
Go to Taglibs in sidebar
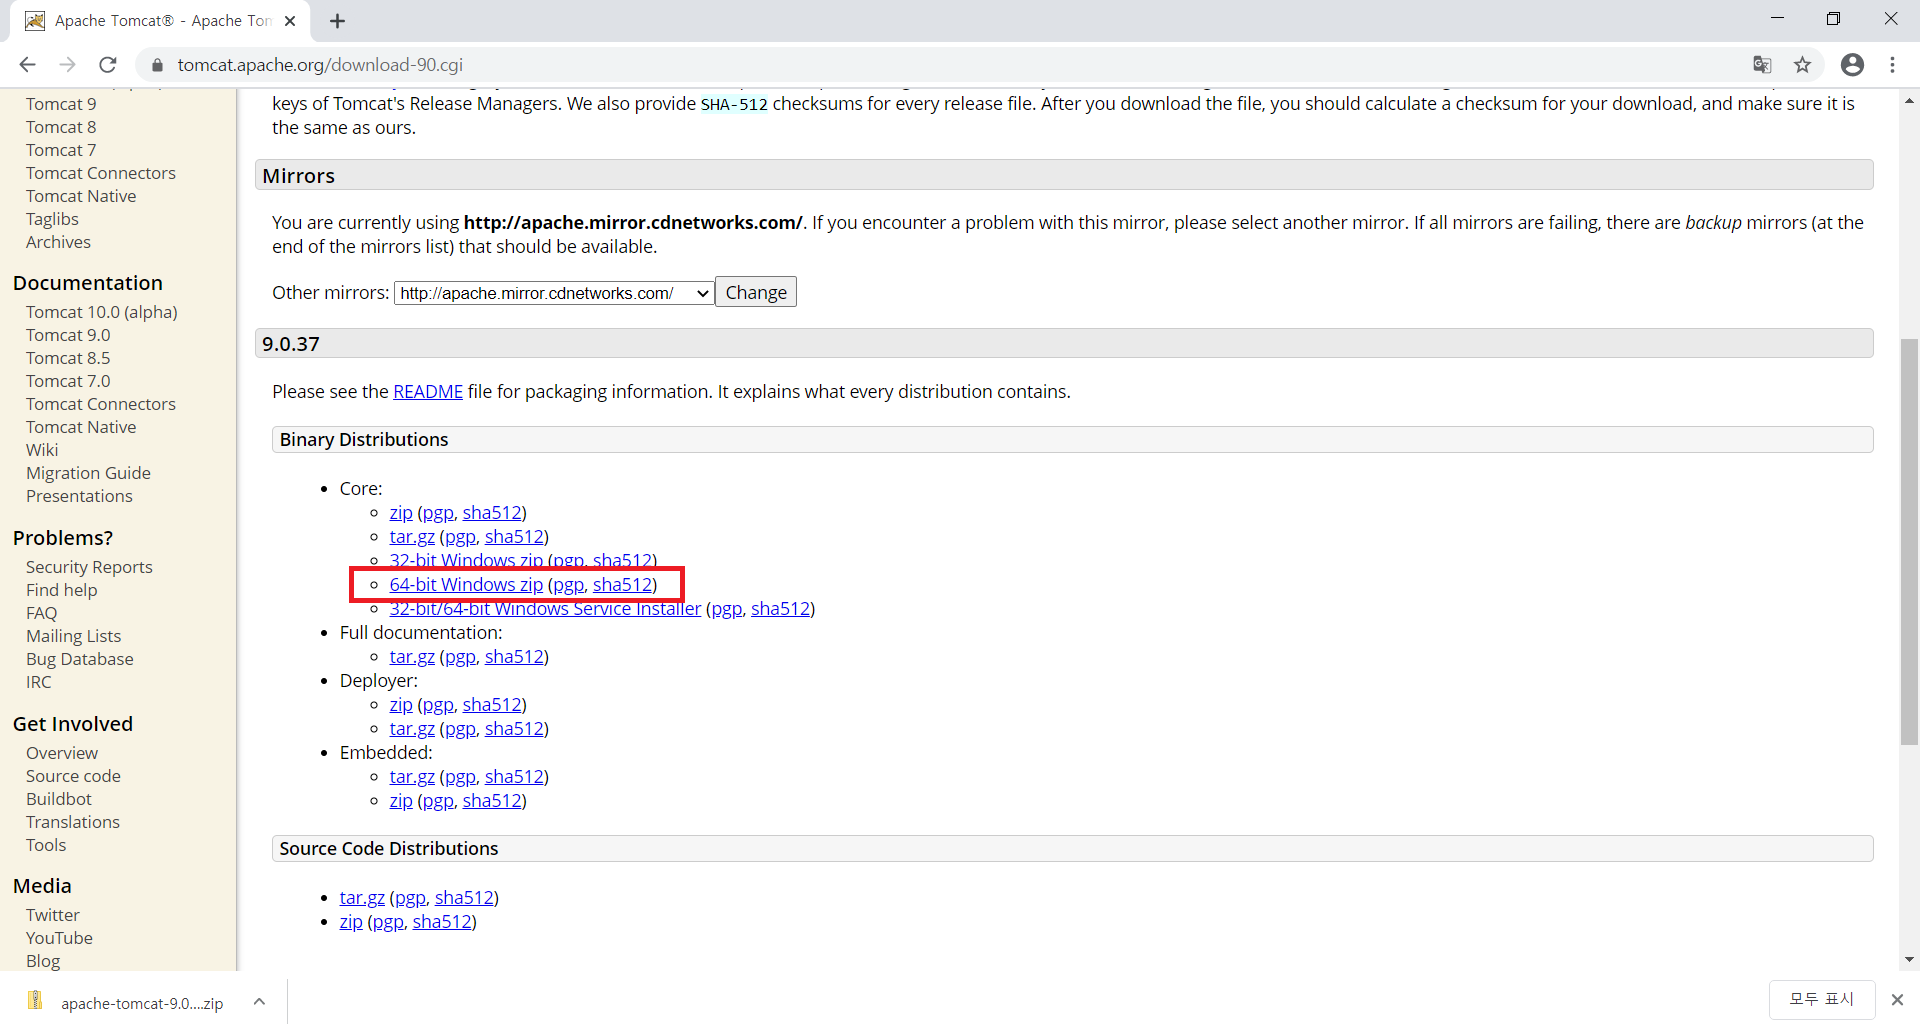[52, 219]
